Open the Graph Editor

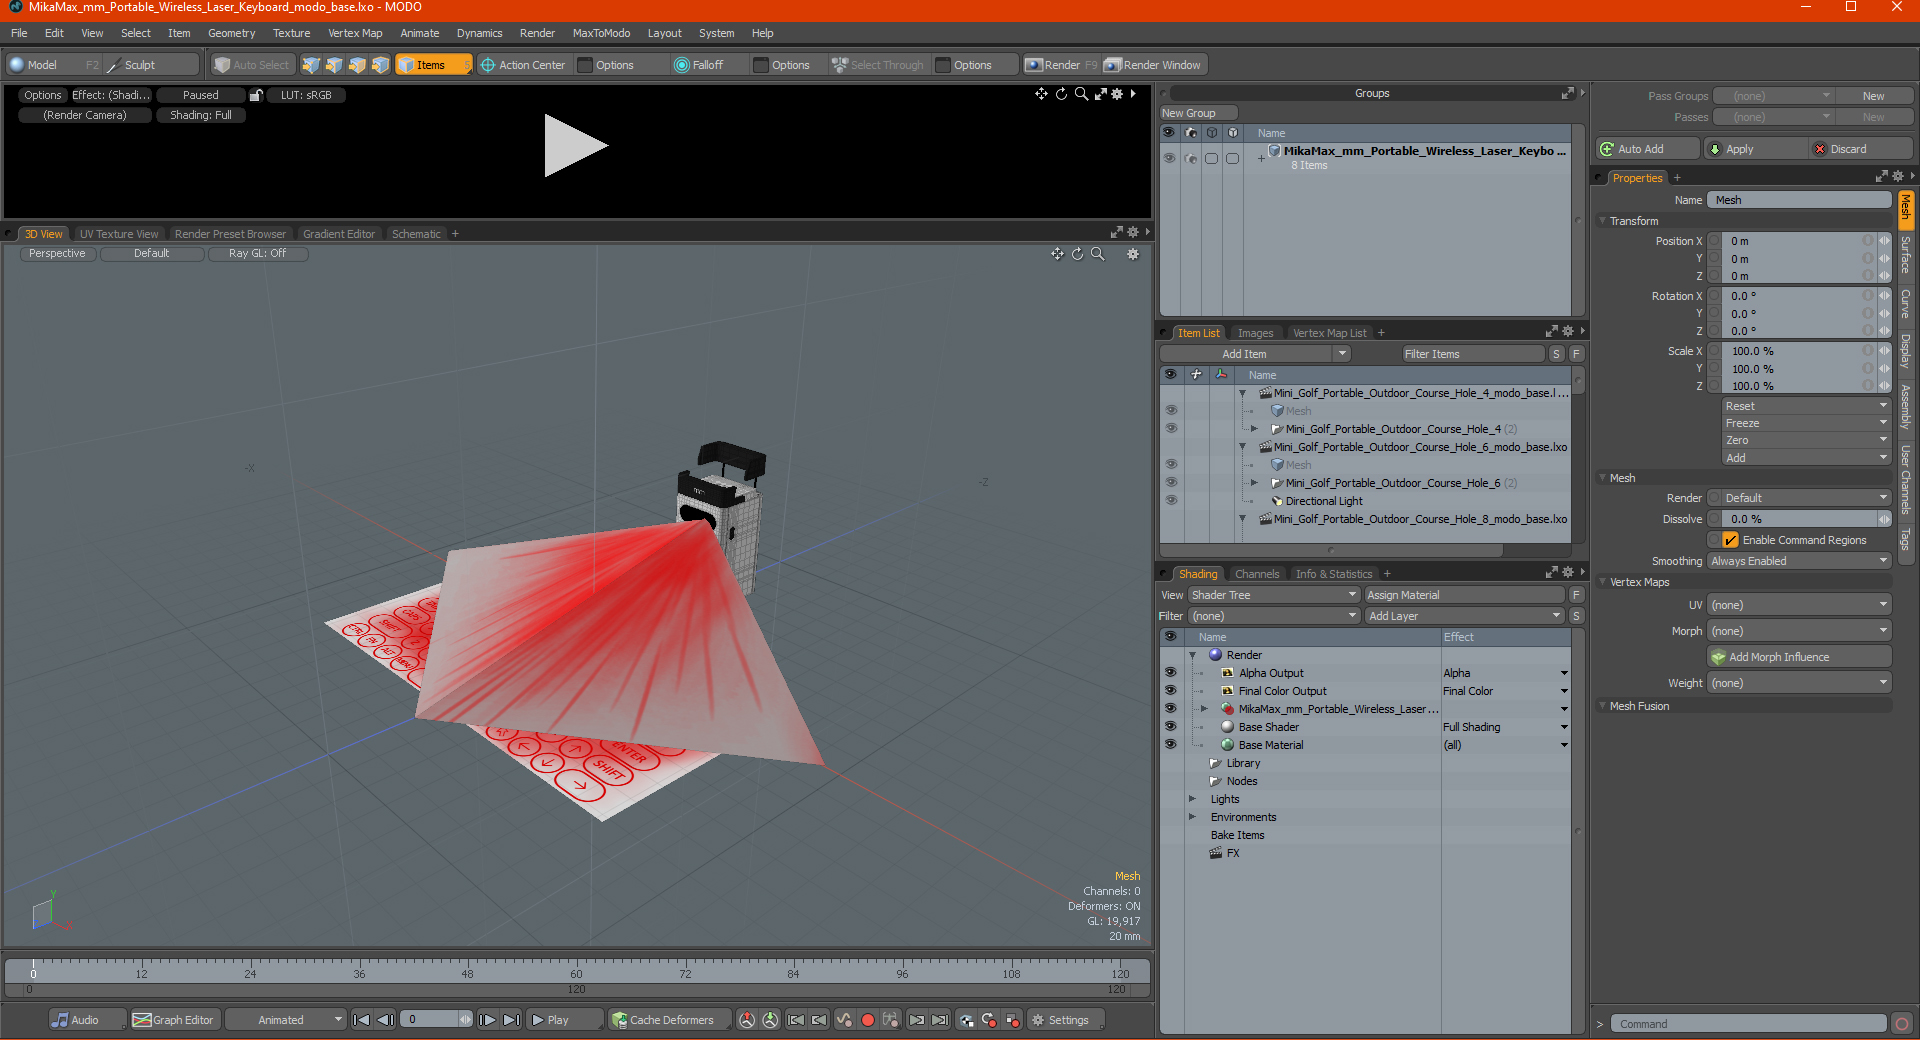pyautogui.click(x=174, y=1020)
